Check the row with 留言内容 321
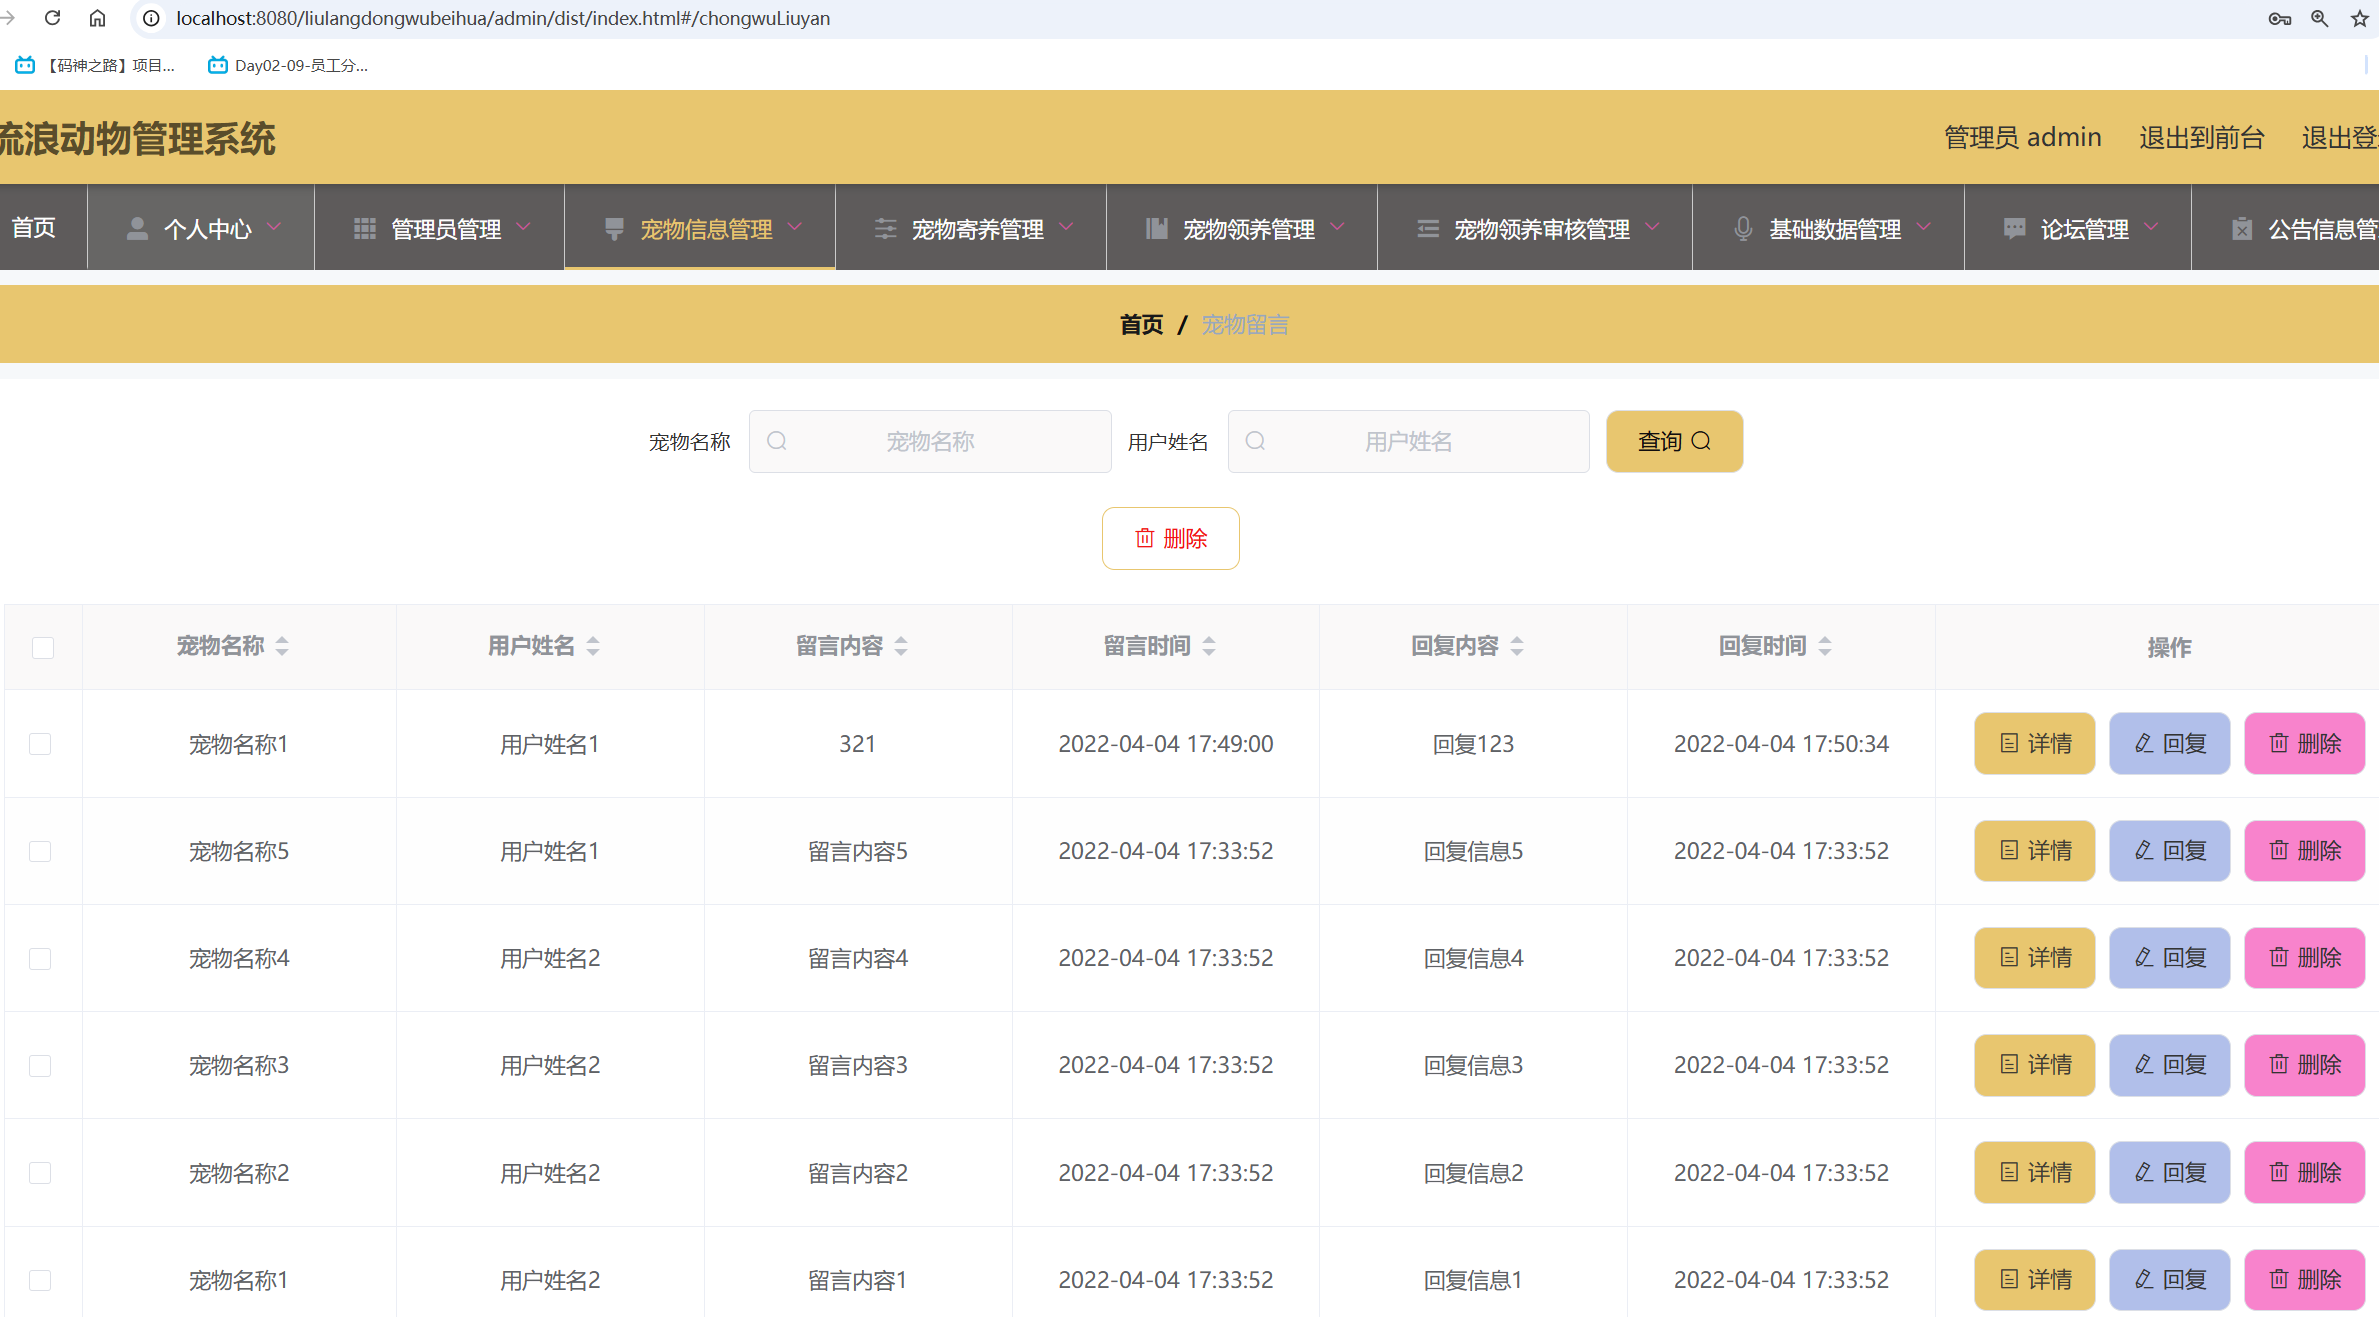 40,743
